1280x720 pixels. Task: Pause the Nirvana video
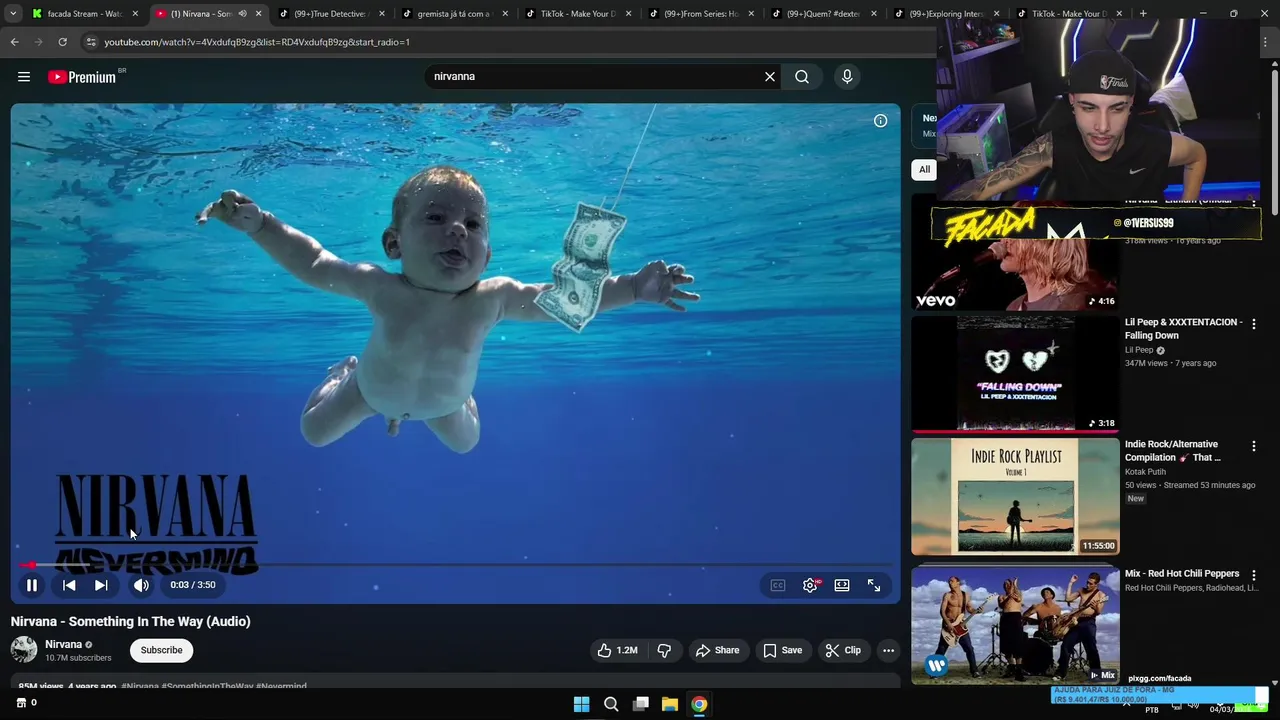coord(32,585)
